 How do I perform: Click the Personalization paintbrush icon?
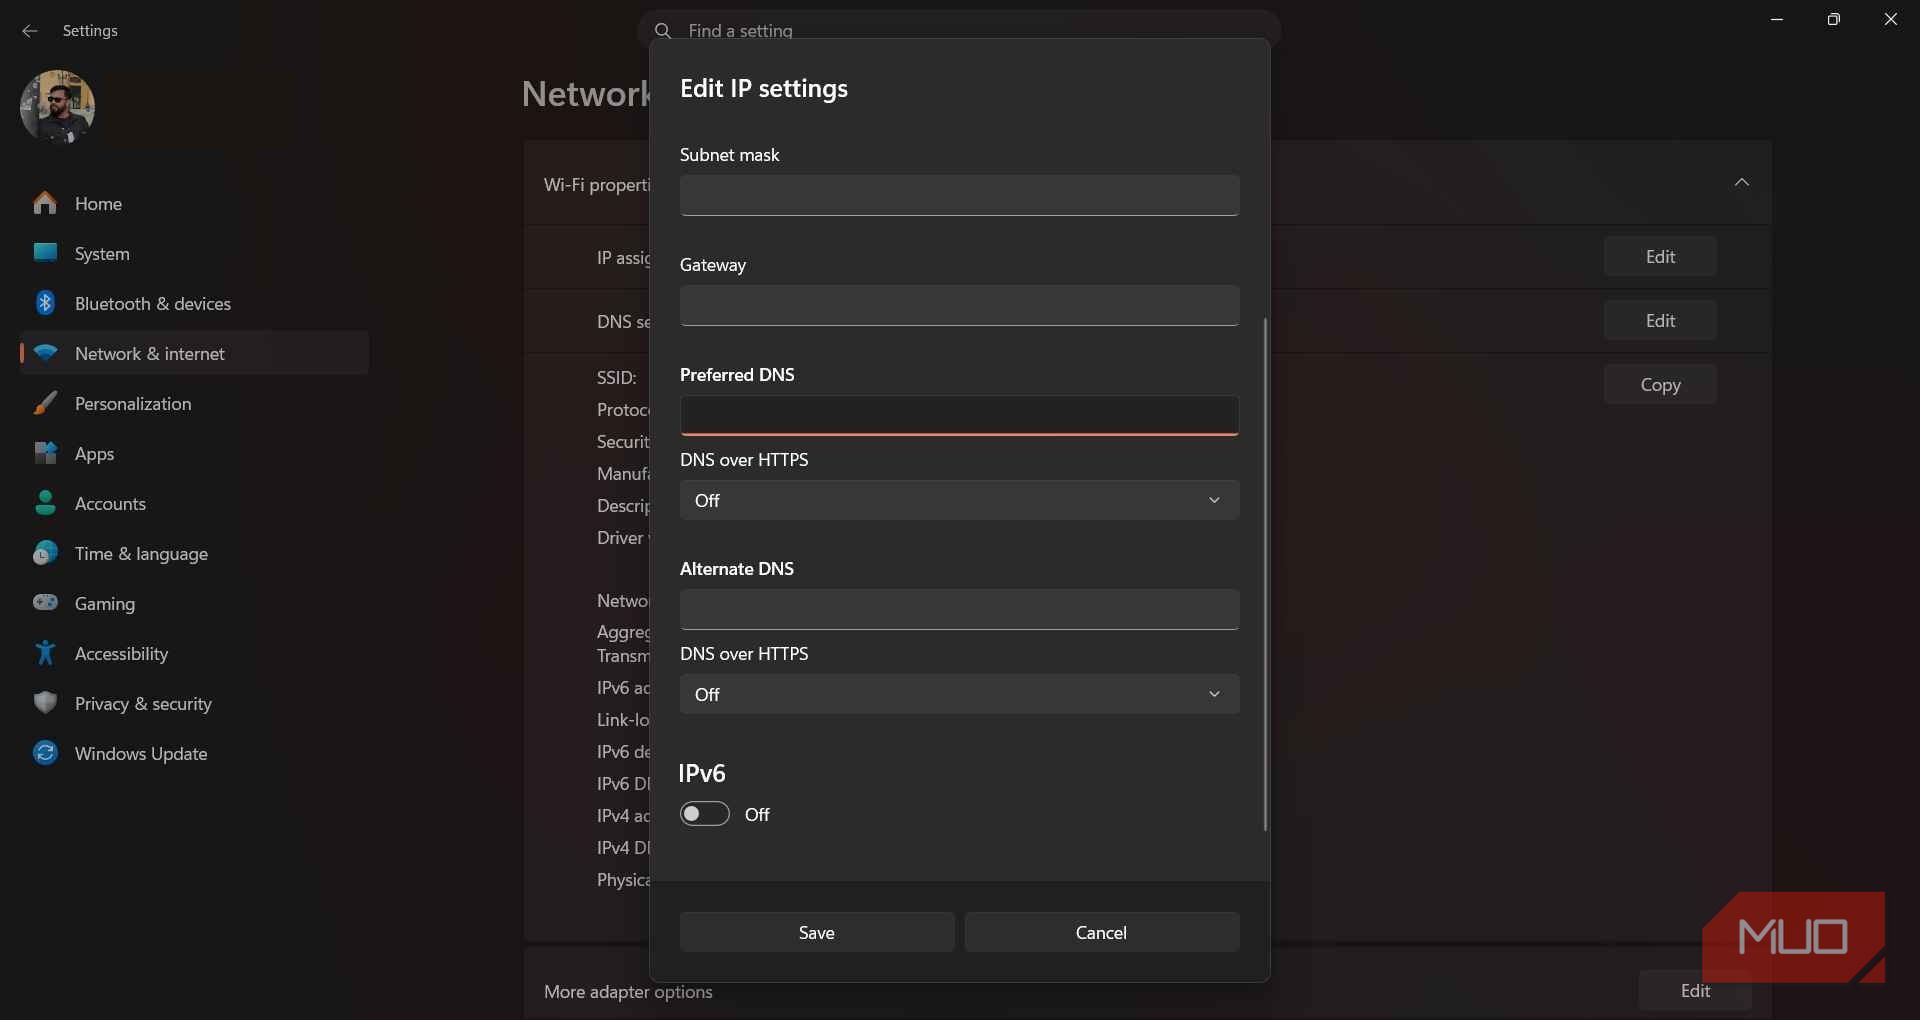(x=45, y=403)
